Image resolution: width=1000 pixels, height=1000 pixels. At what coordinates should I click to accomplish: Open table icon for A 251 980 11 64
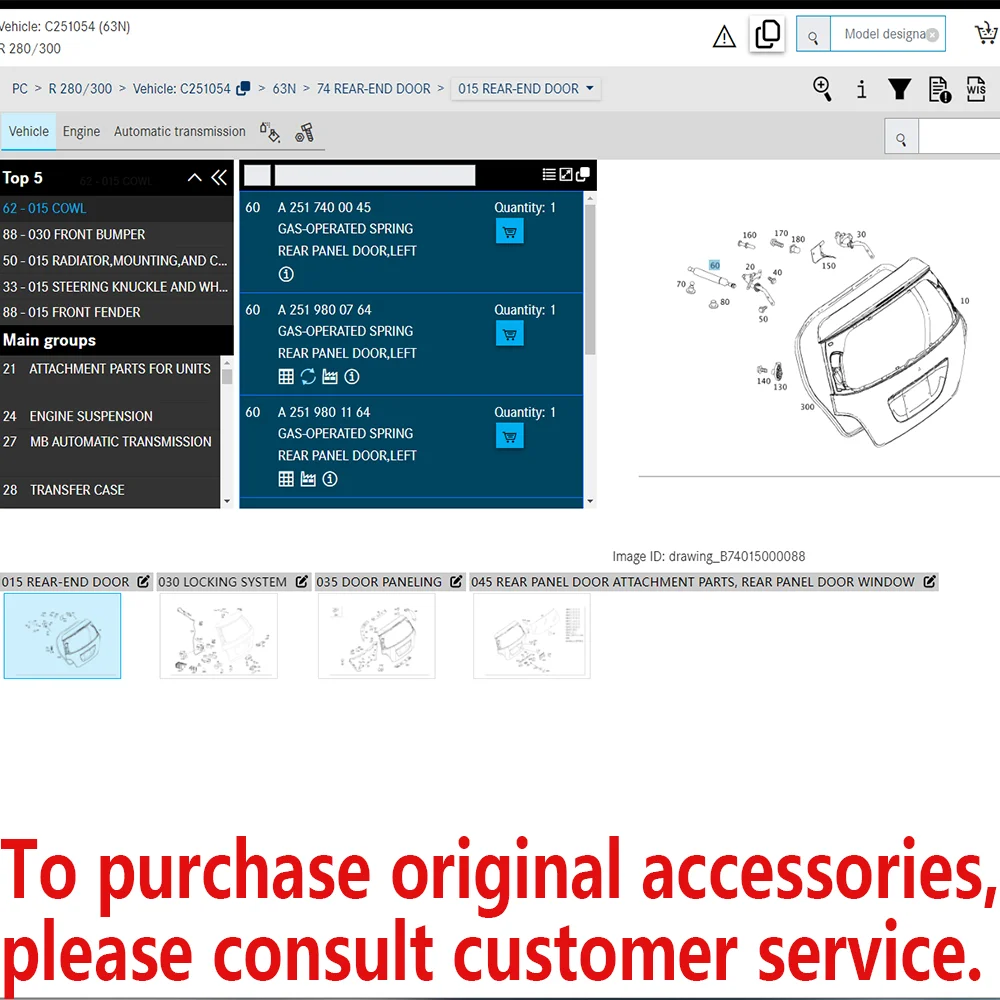tap(286, 479)
